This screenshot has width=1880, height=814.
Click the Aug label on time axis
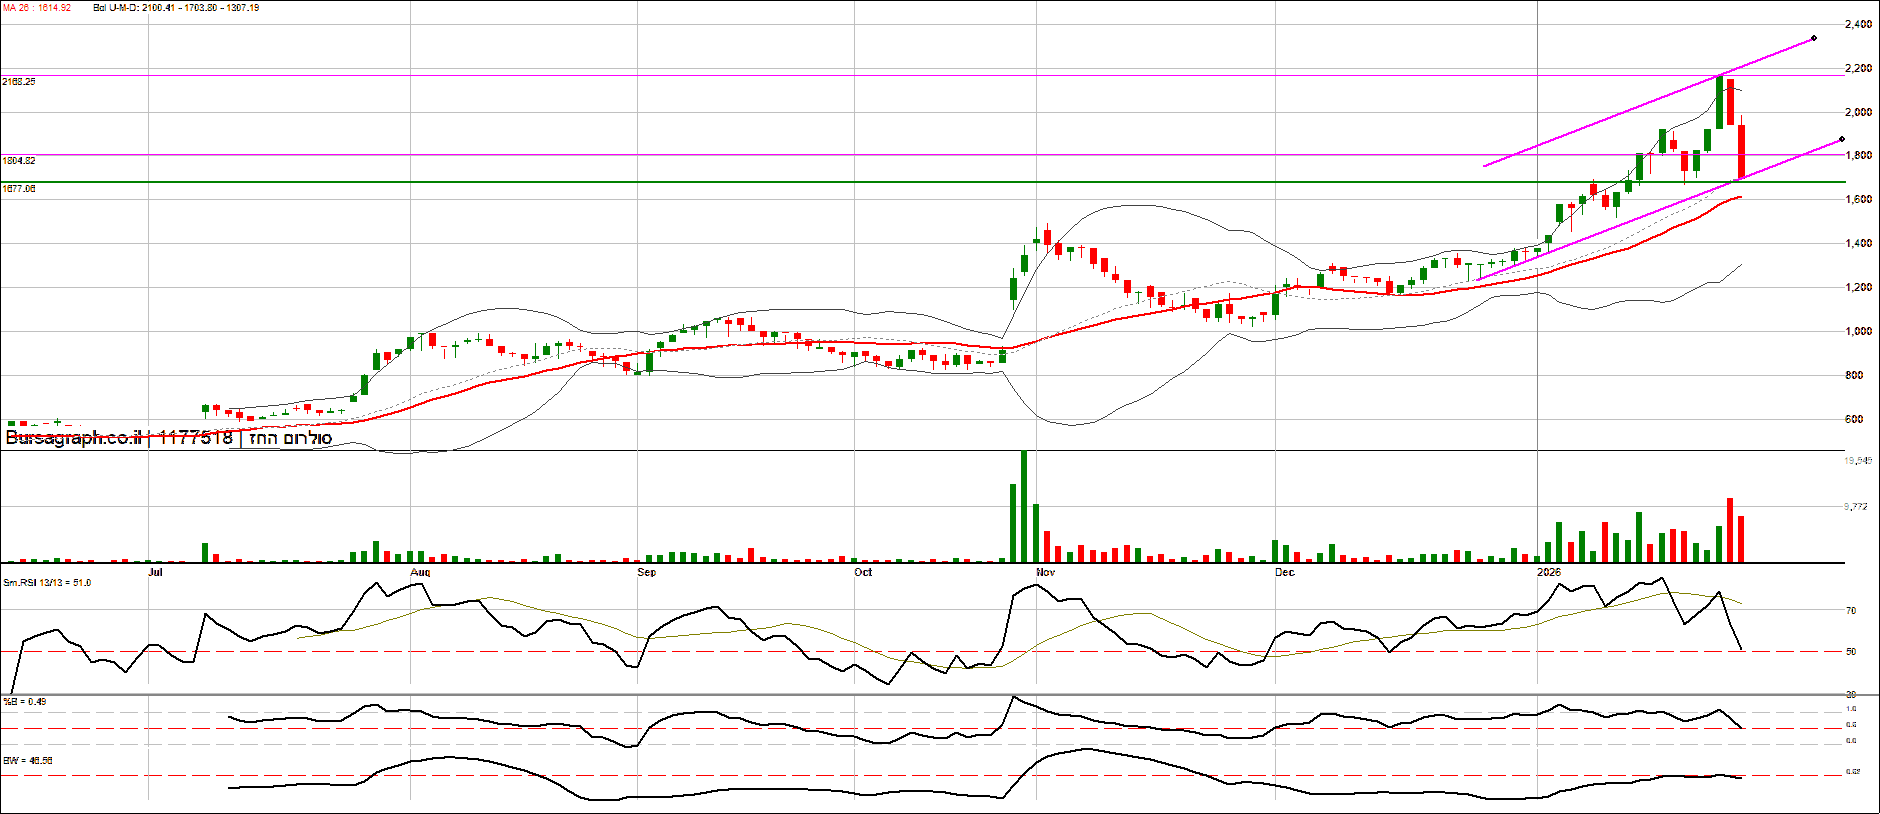click(x=420, y=573)
